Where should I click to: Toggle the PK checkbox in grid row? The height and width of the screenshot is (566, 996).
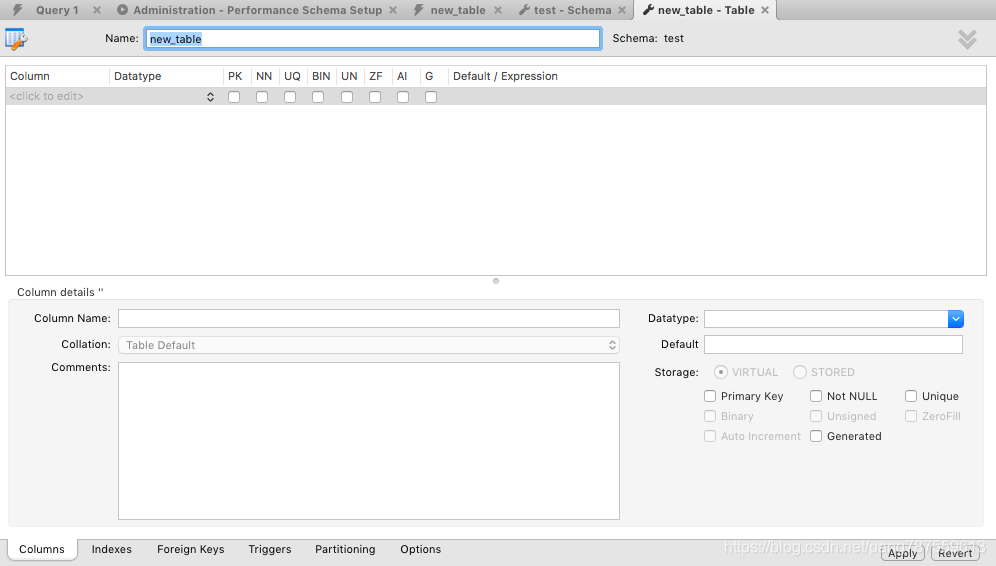234,97
